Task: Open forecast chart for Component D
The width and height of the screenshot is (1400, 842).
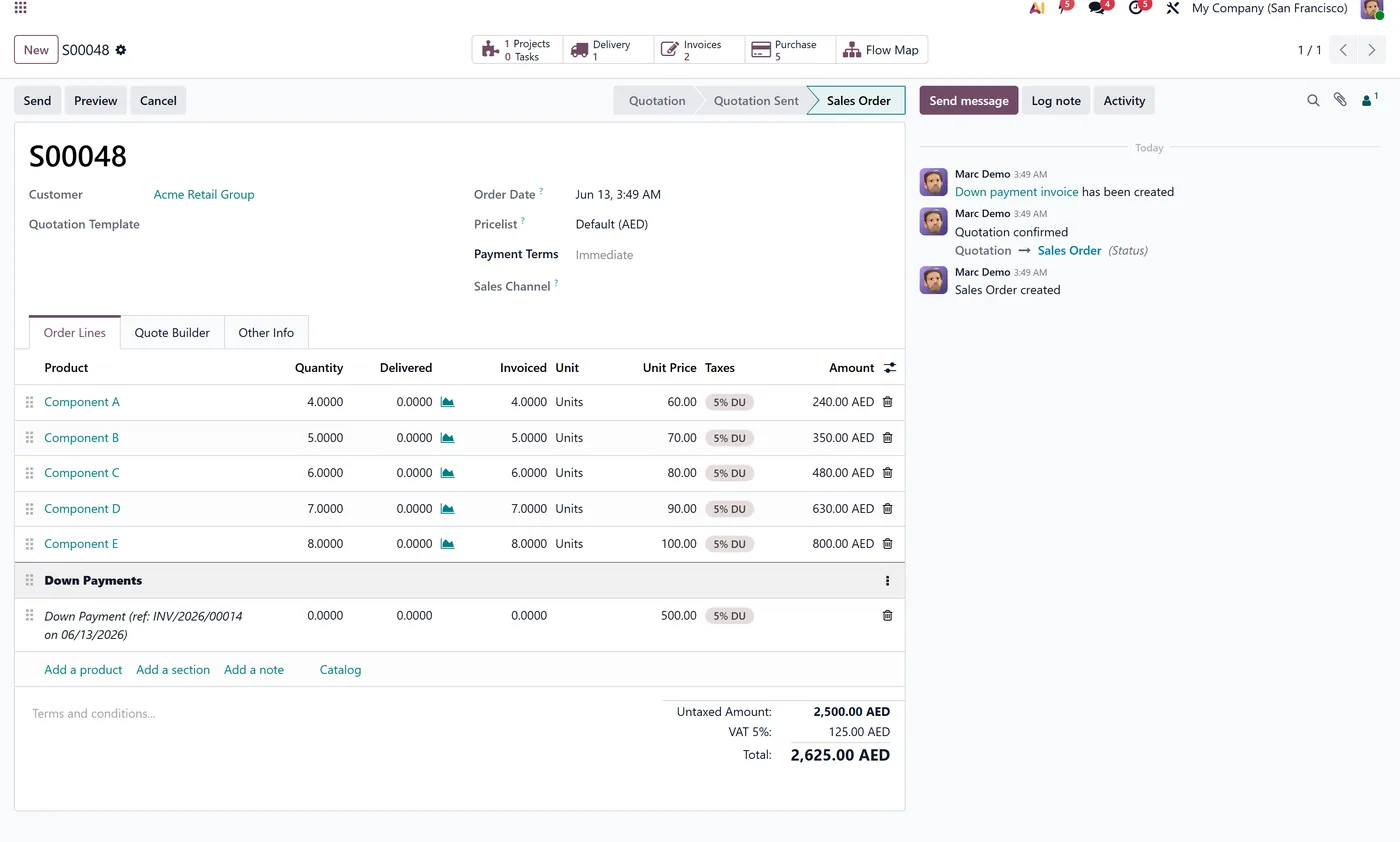Action: tap(448, 509)
